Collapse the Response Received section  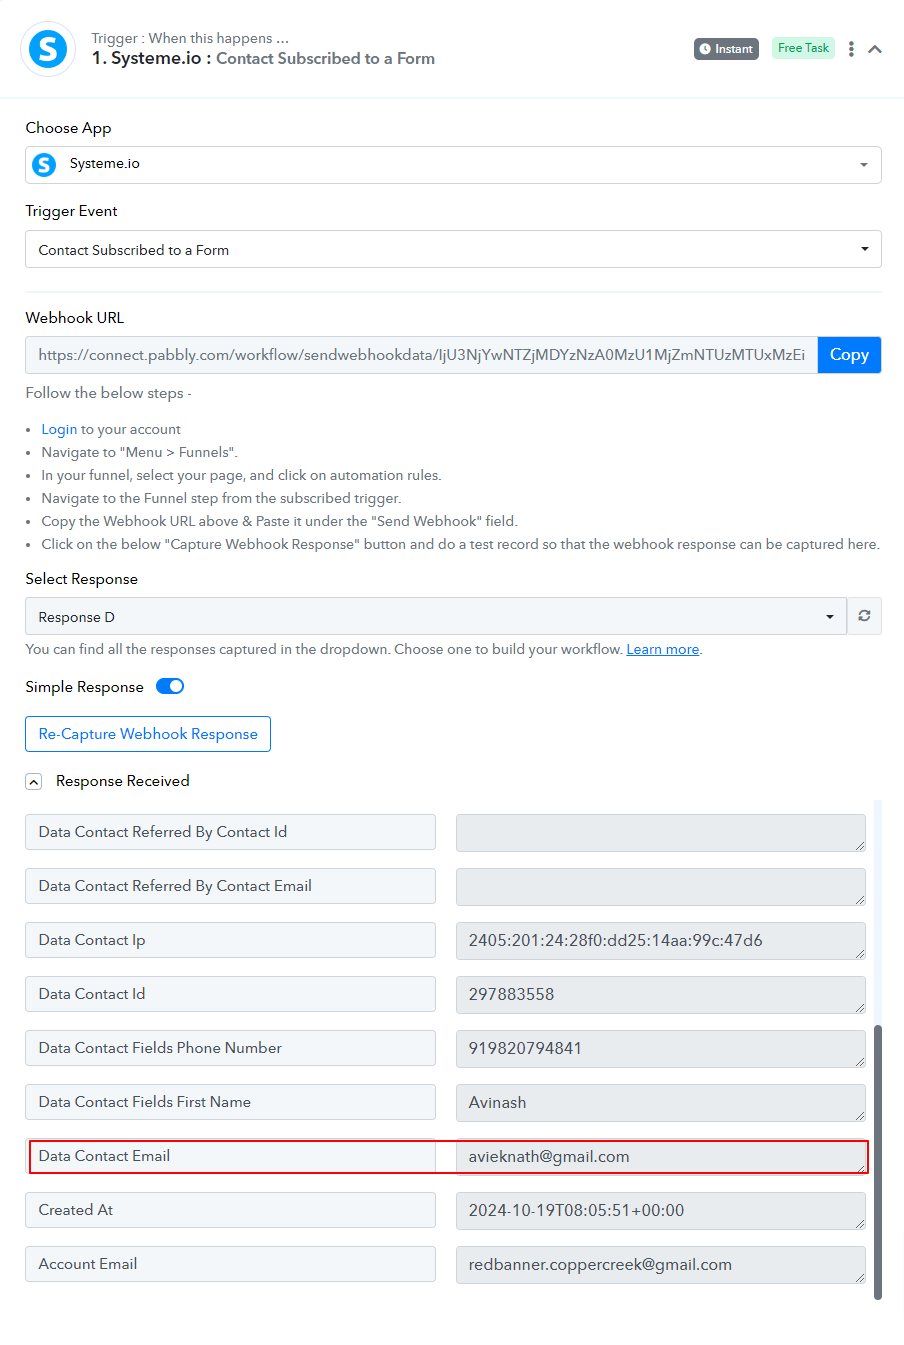(x=34, y=782)
